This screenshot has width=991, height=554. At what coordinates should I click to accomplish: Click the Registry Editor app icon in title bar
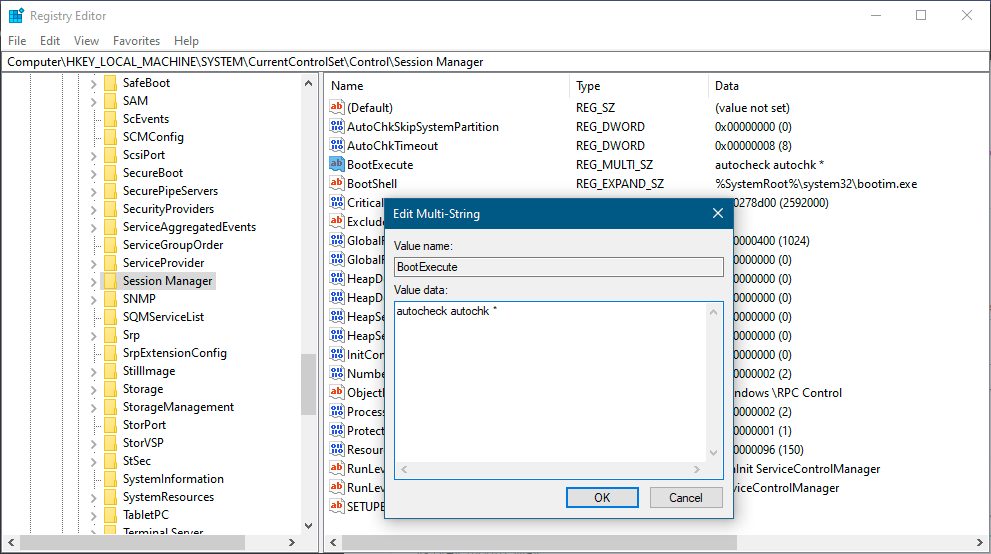coord(16,15)
